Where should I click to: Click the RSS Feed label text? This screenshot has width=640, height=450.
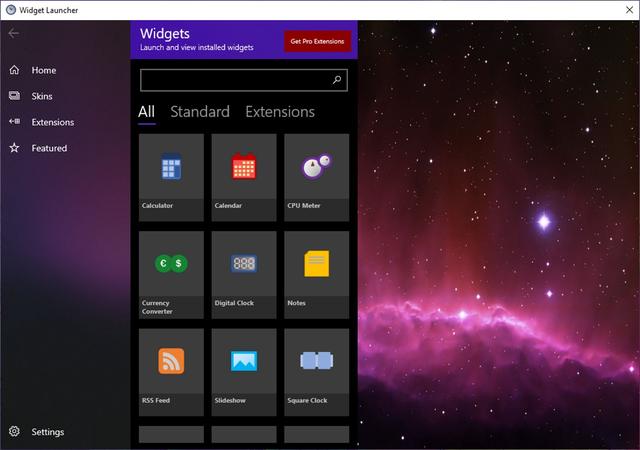coord(156,400)
